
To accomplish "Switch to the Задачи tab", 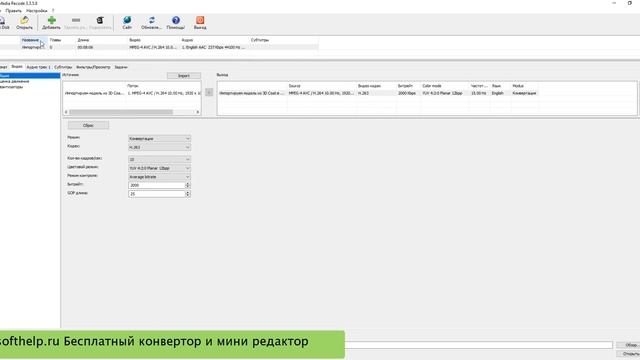I will pos(121,67).
